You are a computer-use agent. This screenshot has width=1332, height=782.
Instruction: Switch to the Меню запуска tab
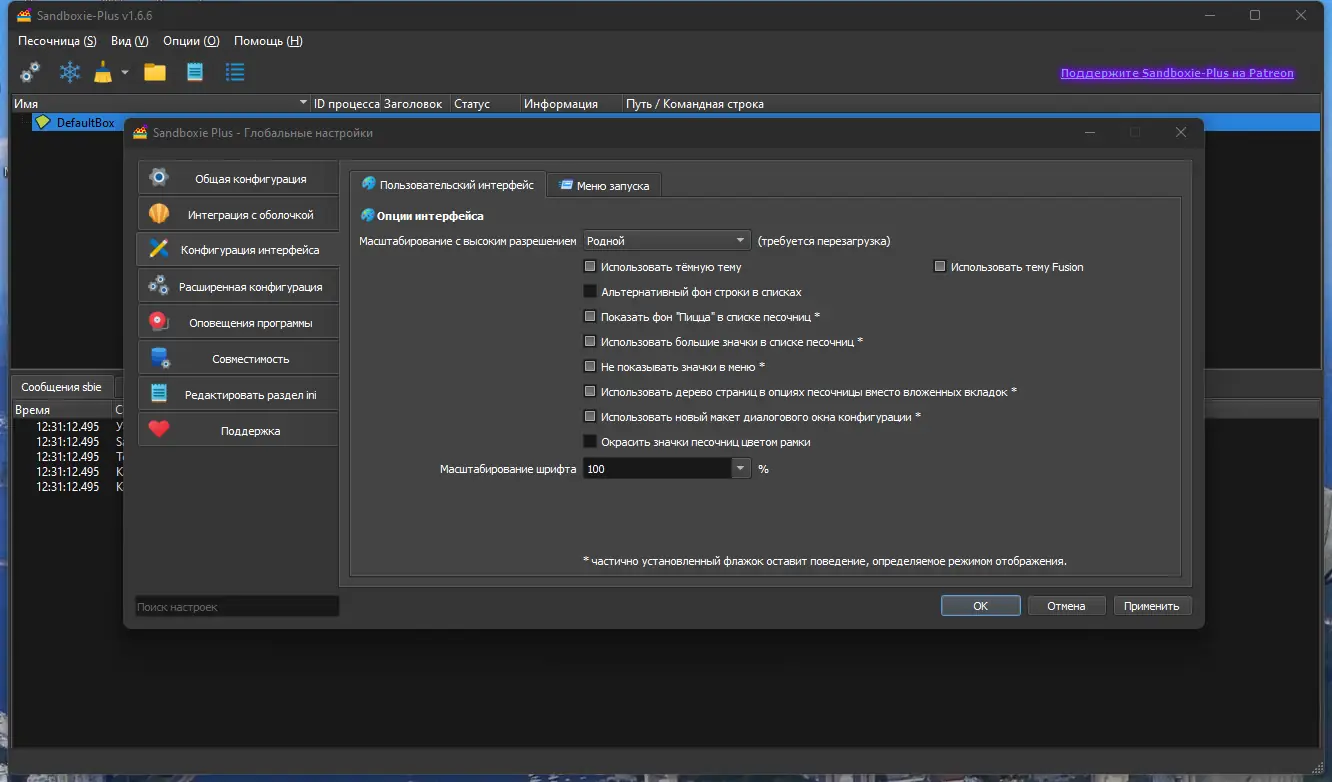[604, 186]
